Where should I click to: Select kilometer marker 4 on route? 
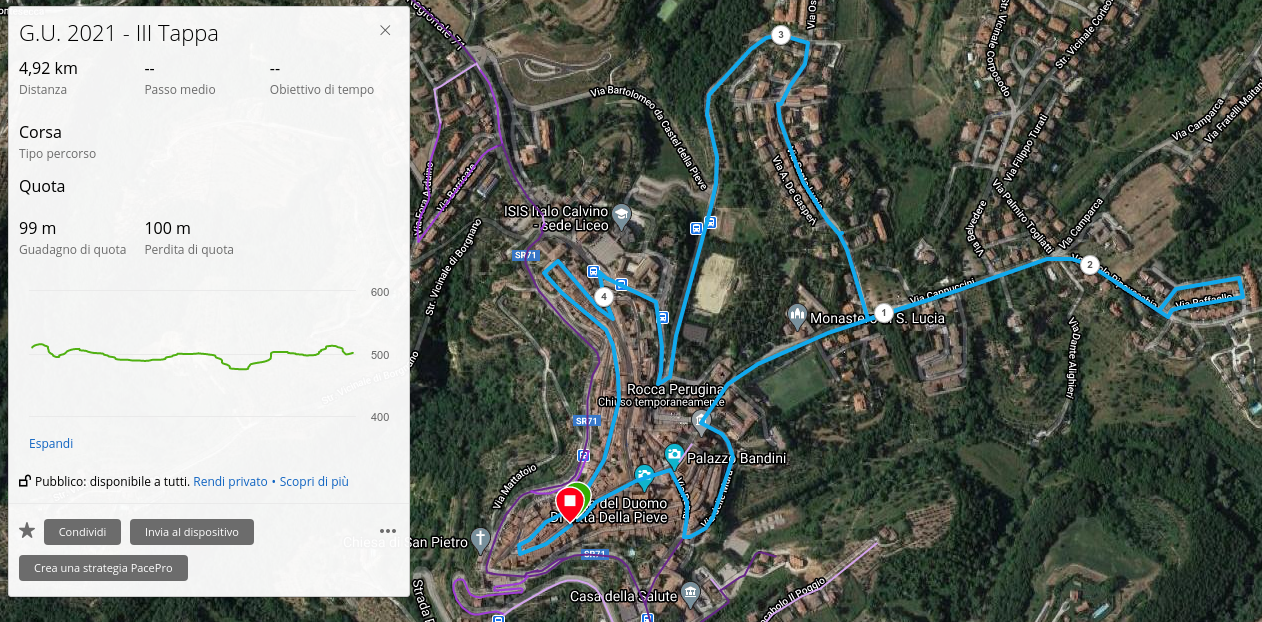tap(603, 297)
